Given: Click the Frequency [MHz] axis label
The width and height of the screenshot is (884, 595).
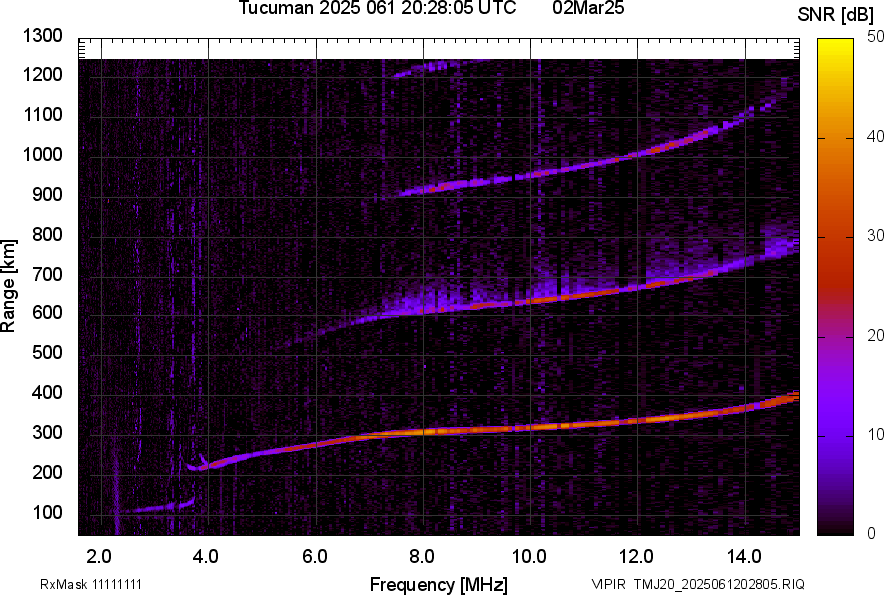Looking at the screenshot, I should click(438, 584).
